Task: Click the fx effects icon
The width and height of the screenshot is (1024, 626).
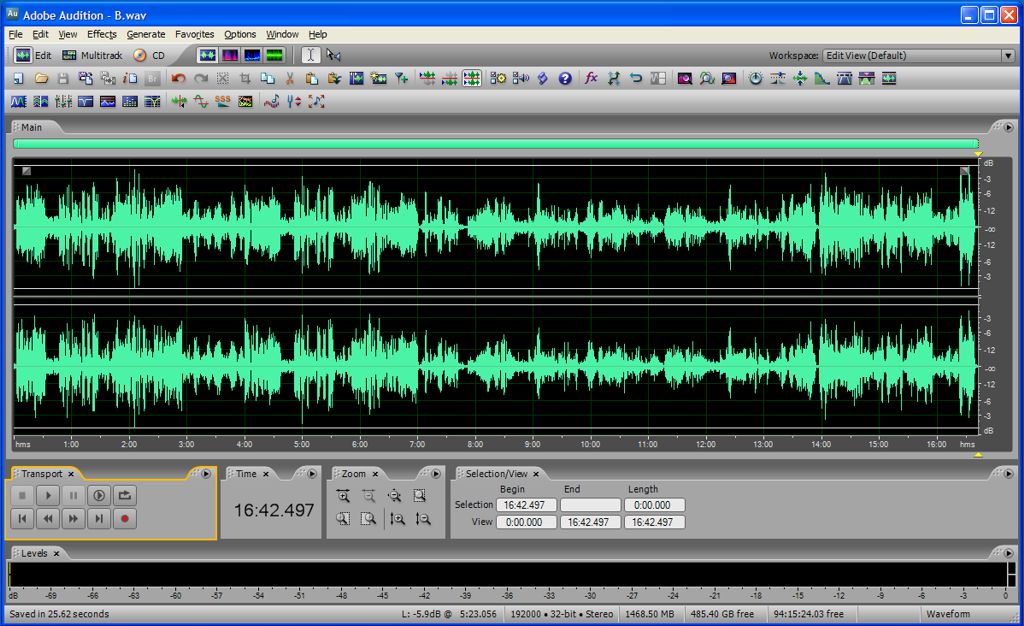Action: click(591, 78)
